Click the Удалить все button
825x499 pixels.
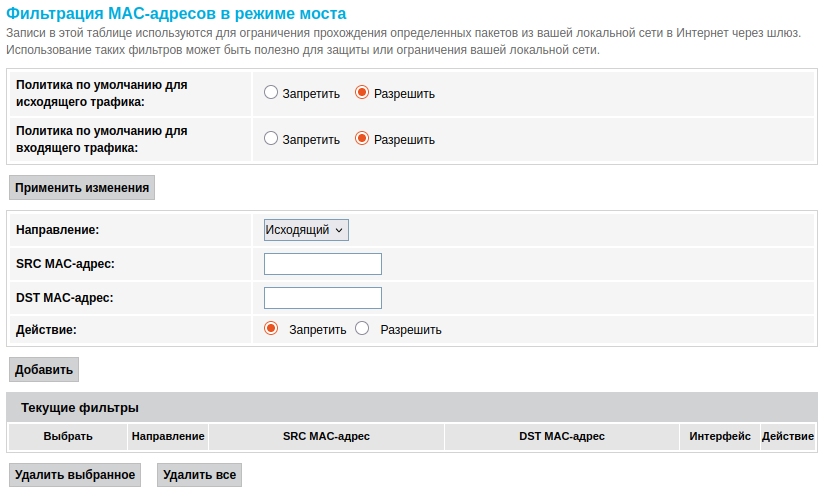200,474
